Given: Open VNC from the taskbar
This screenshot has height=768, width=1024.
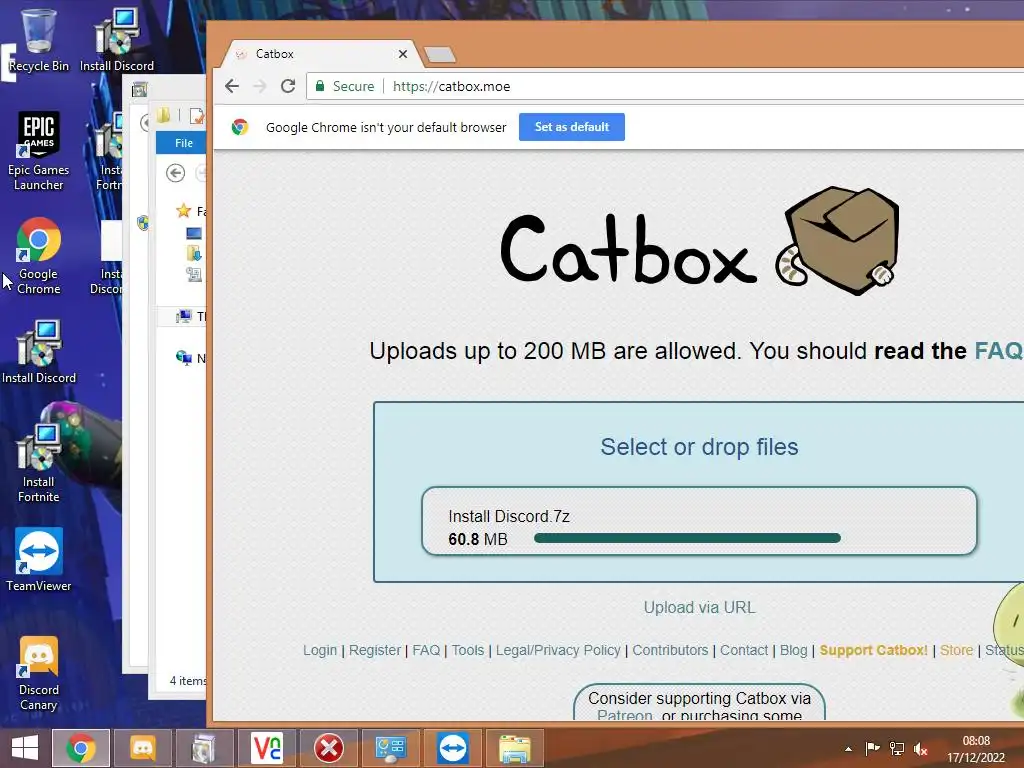Looking at the screenshot, I should [266, 748].
